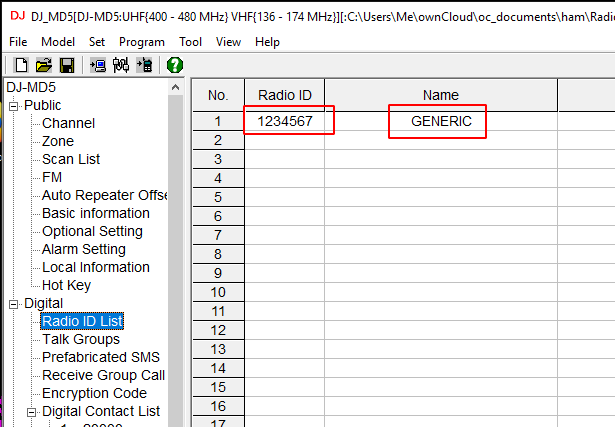Open a codeplug file with folder icon
Image resolution: width=615 pixels, height=427 pixels.
coord(44,65)
